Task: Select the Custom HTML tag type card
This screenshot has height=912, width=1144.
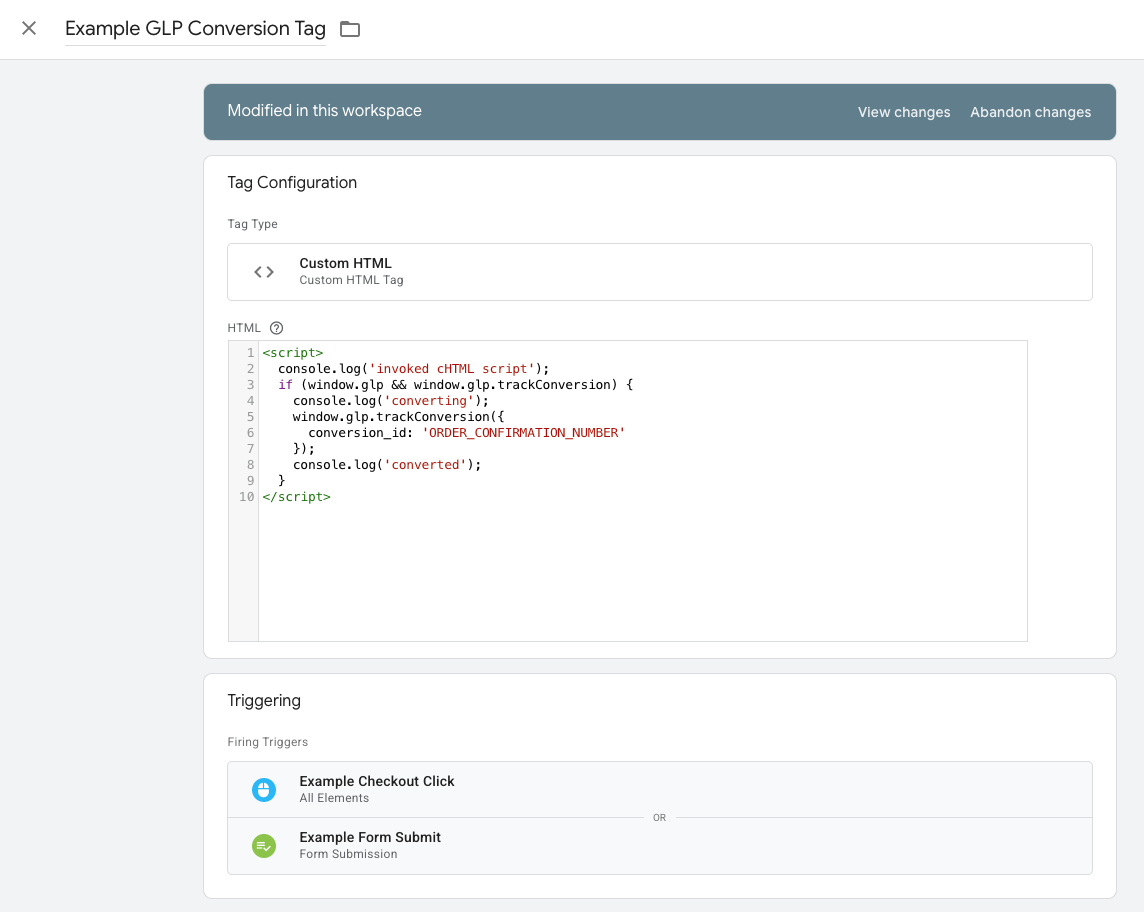Action: click(659, 272)
